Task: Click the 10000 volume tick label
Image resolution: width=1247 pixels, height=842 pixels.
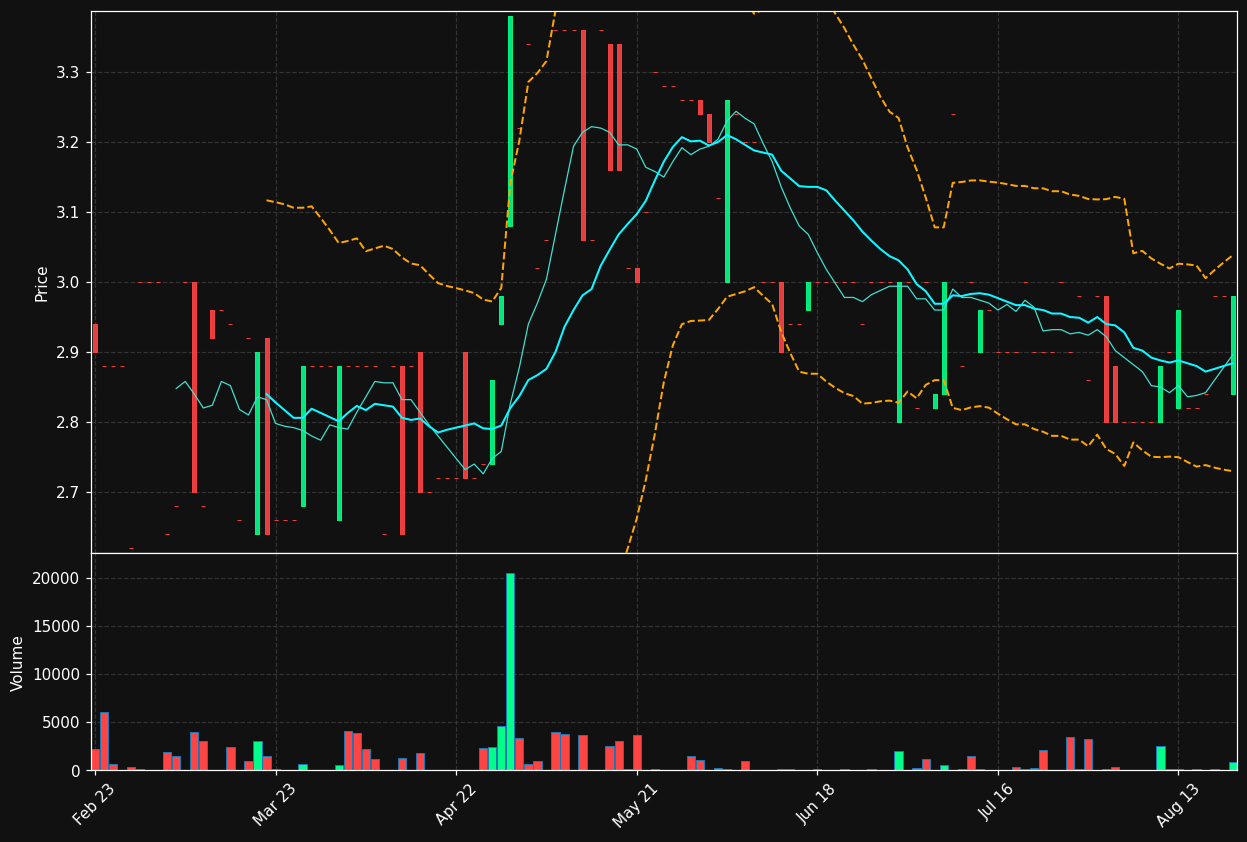Action: (x=56, y=675)
